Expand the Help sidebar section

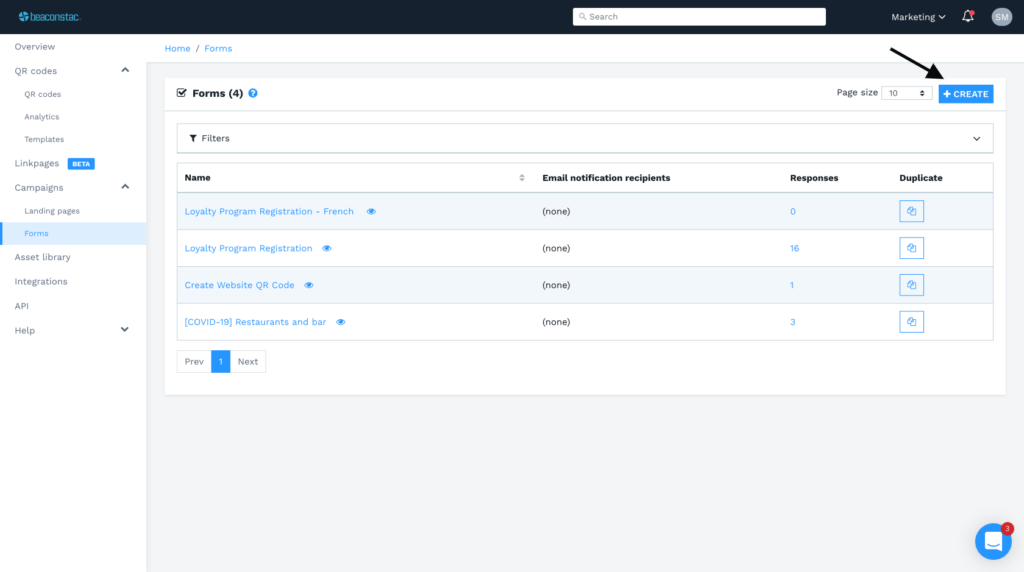click(x=124, y=330)
